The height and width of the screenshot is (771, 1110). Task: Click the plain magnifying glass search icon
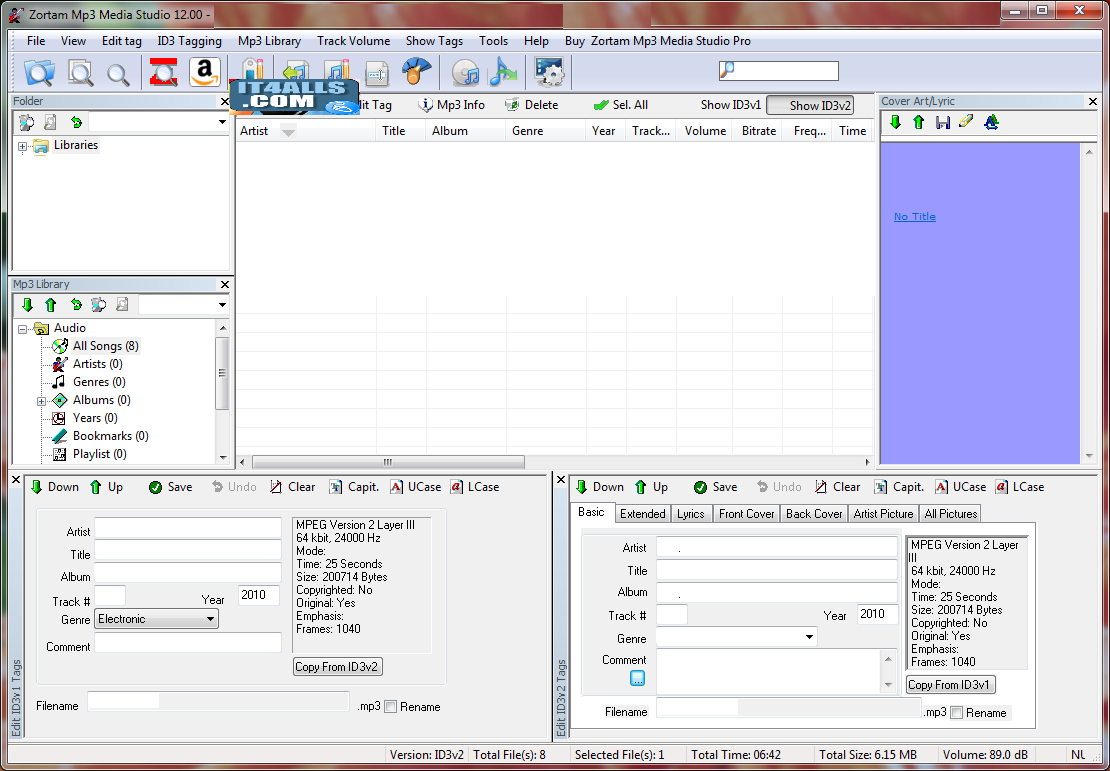click(118, 73)
